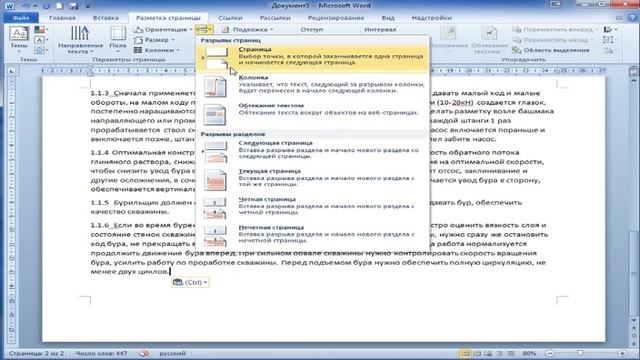Choose Even Page (Четная страница) section break

tap(313, 208)
